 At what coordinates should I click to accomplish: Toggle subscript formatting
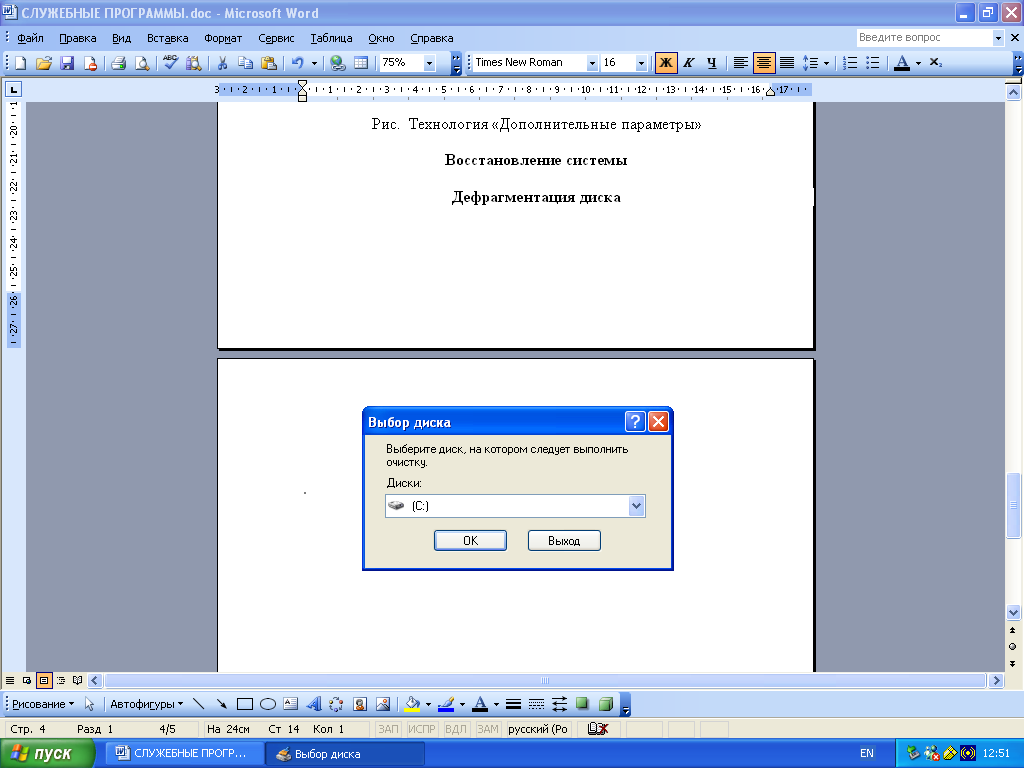coord(936,63)
